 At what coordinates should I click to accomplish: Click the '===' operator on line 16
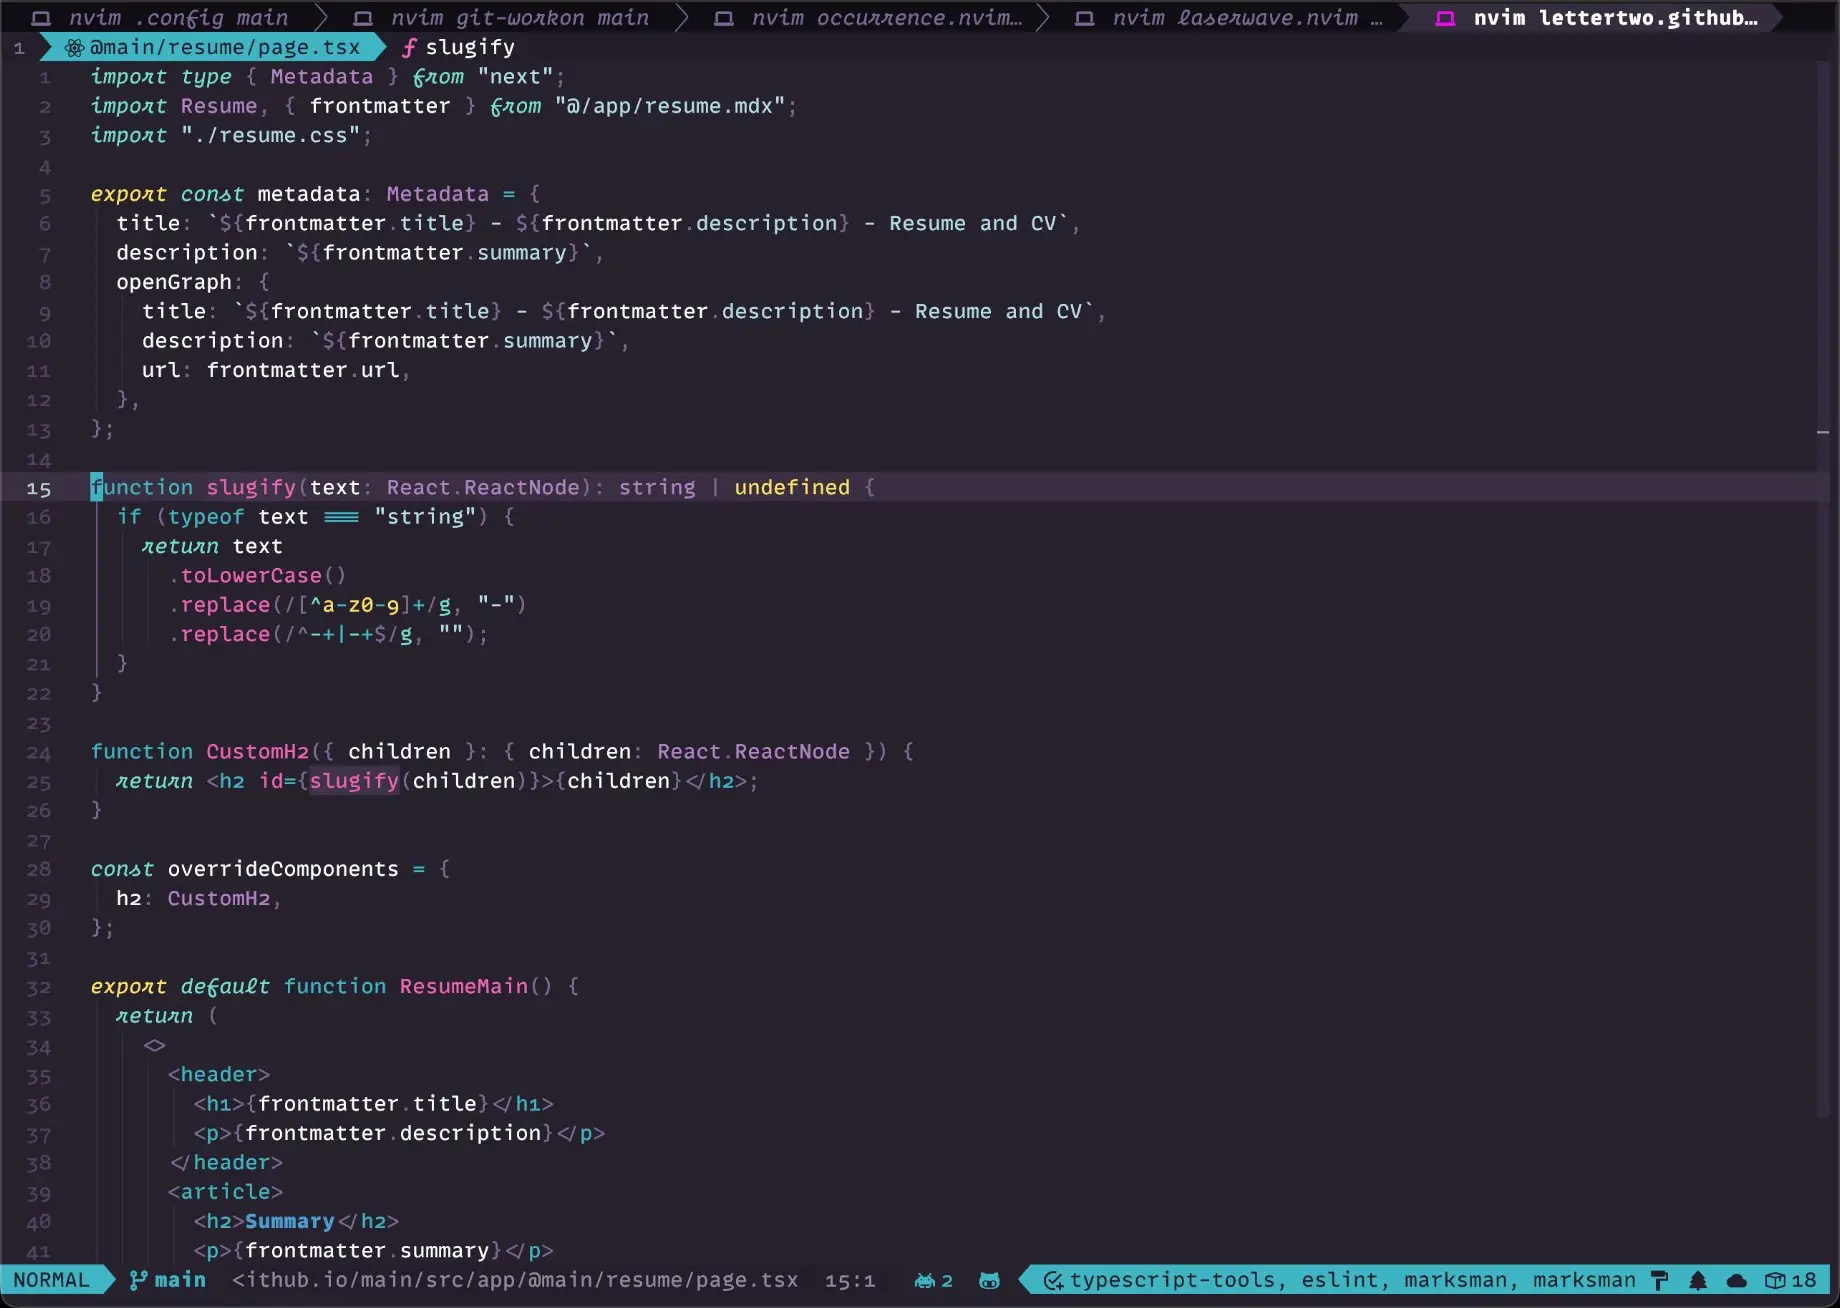(x=341, y=516)
